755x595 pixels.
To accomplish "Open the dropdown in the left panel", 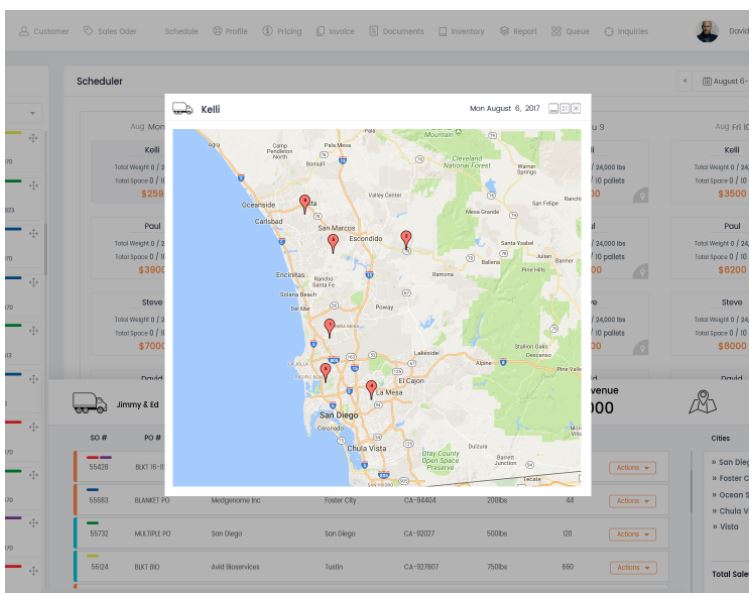I will 24,113.
